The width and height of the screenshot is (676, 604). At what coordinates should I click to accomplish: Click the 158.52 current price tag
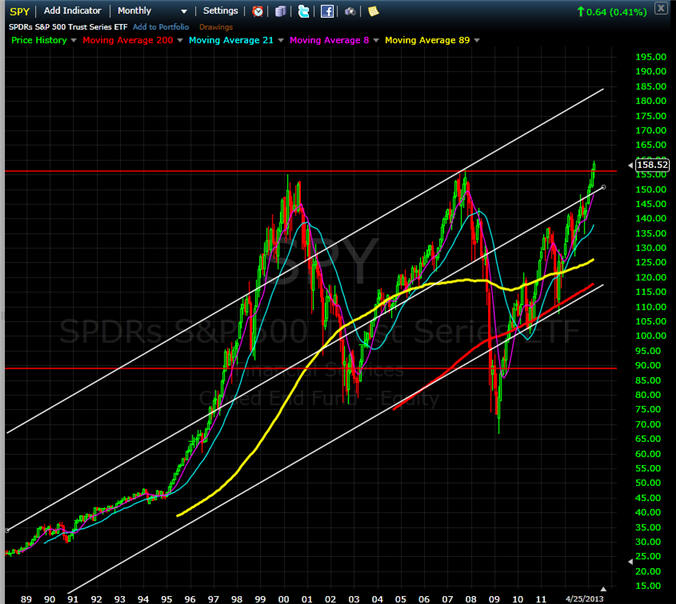[x=652, y=165]
